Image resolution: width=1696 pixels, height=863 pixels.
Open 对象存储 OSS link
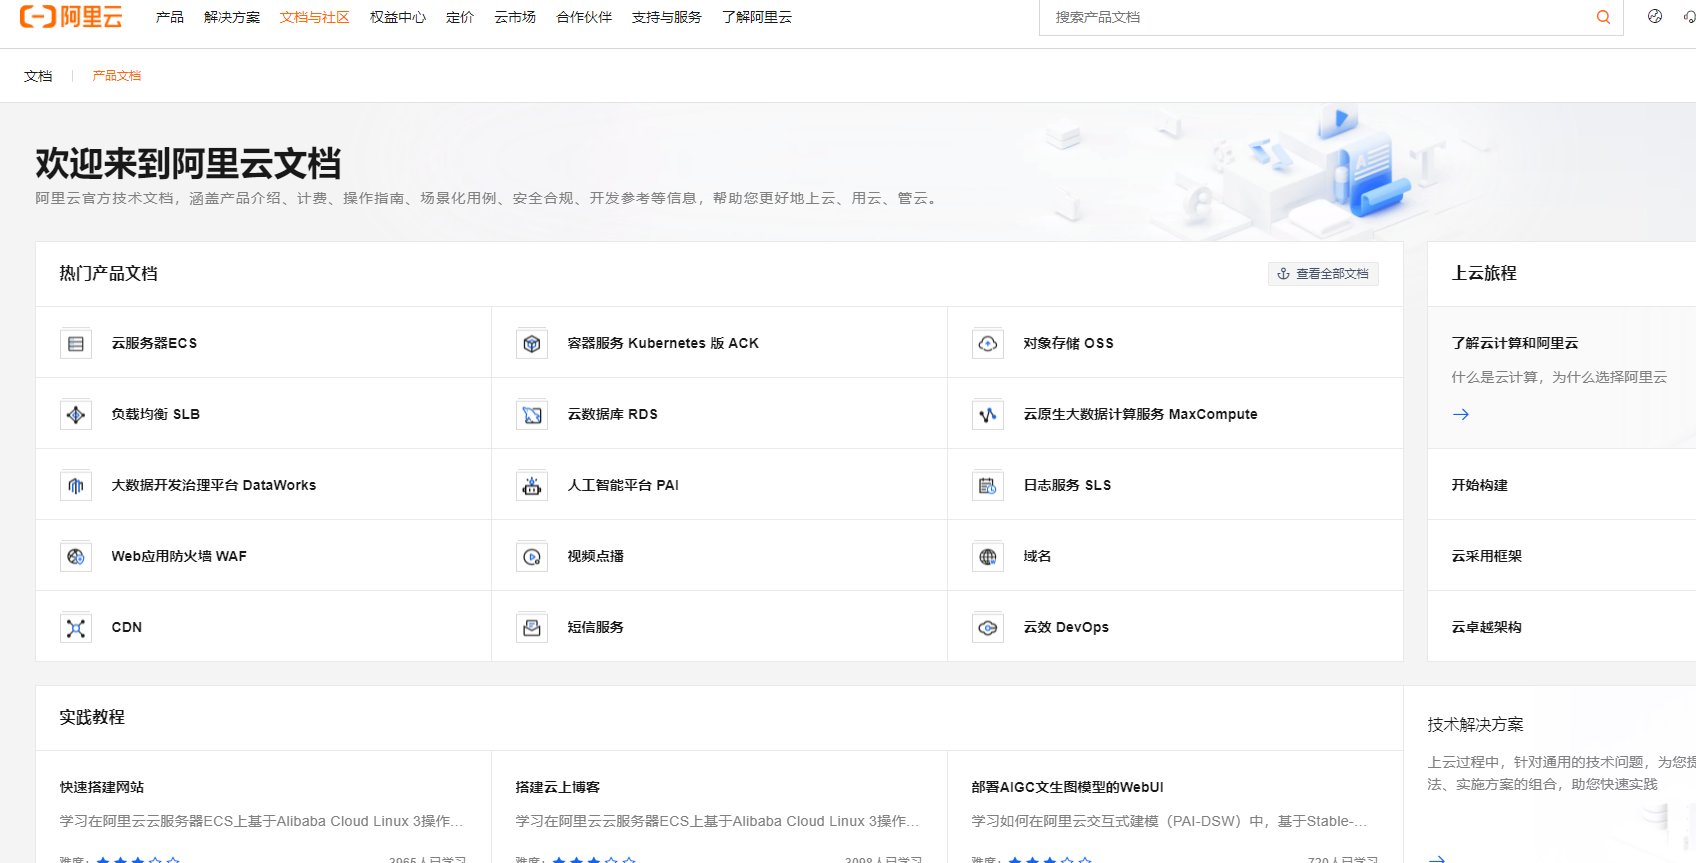click(x=1068, y=343)
